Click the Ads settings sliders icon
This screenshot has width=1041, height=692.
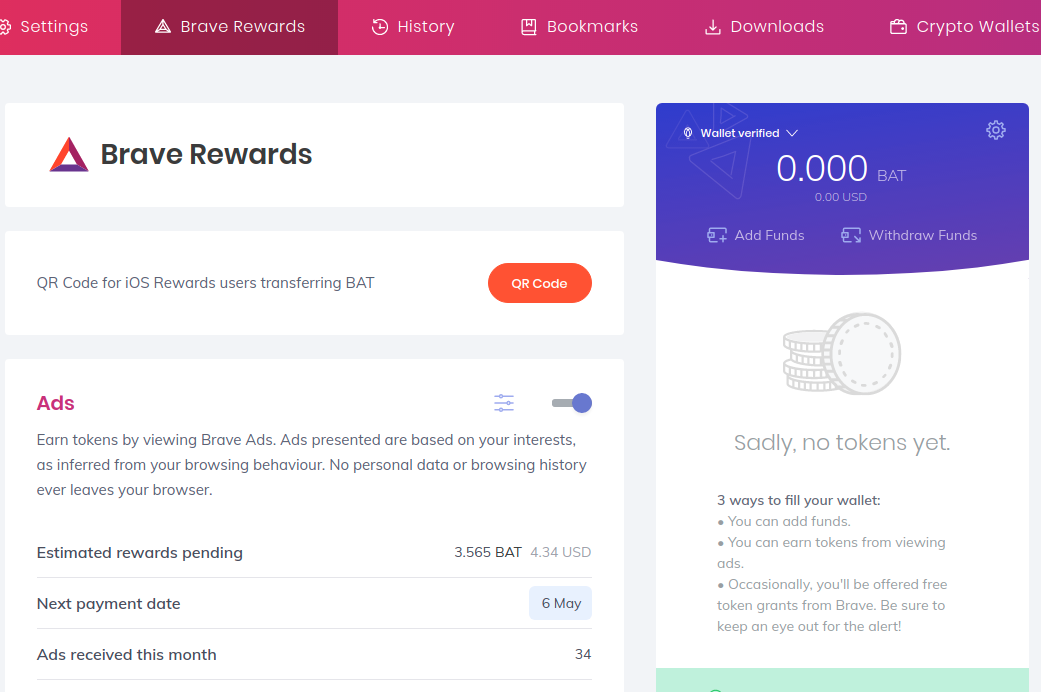pos(504,403)
